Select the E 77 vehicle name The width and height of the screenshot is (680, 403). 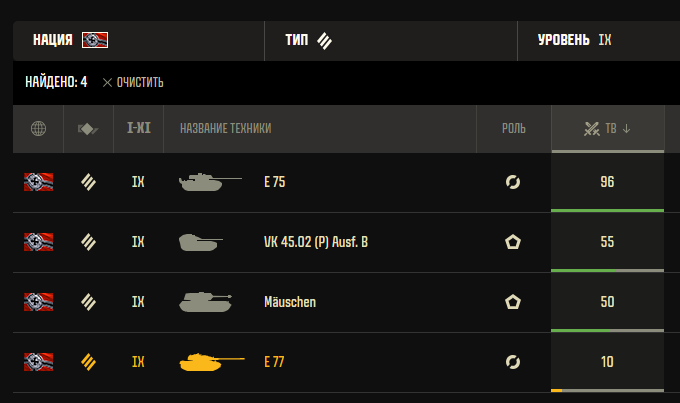click(x=274, y=362)
